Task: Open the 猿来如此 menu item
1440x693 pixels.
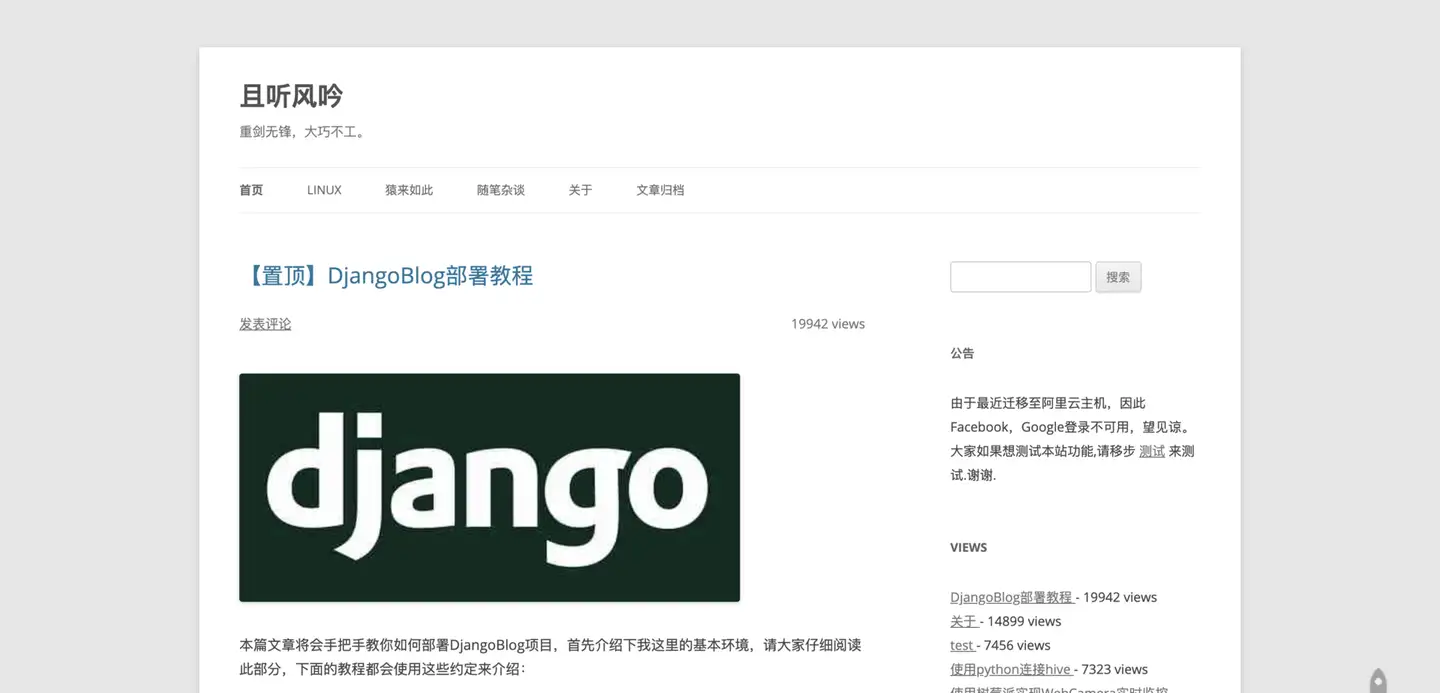Action: [x=409, y=190]
